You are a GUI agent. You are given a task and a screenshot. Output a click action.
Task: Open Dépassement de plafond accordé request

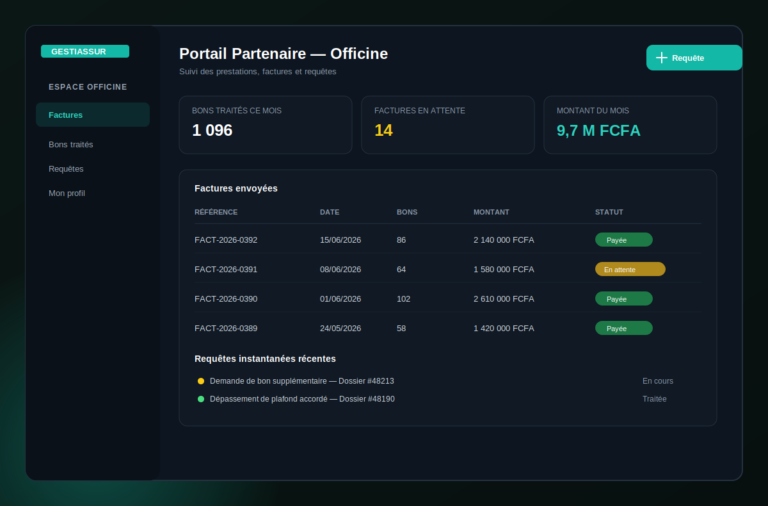point(302,399)
